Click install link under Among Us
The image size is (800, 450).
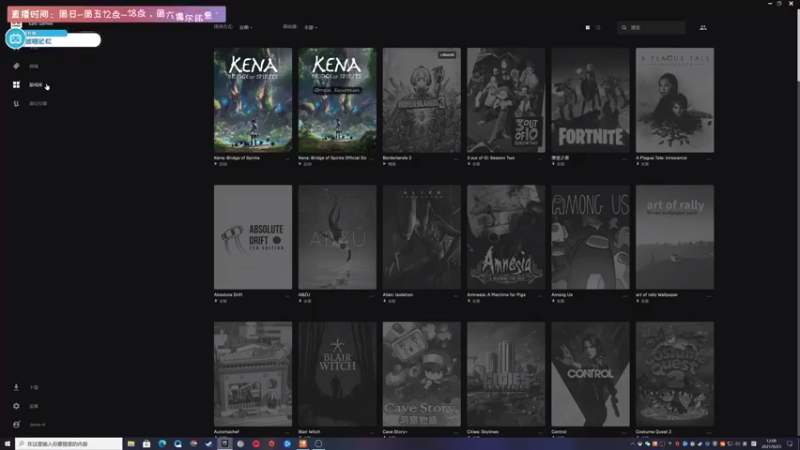[x=558, y=301]
